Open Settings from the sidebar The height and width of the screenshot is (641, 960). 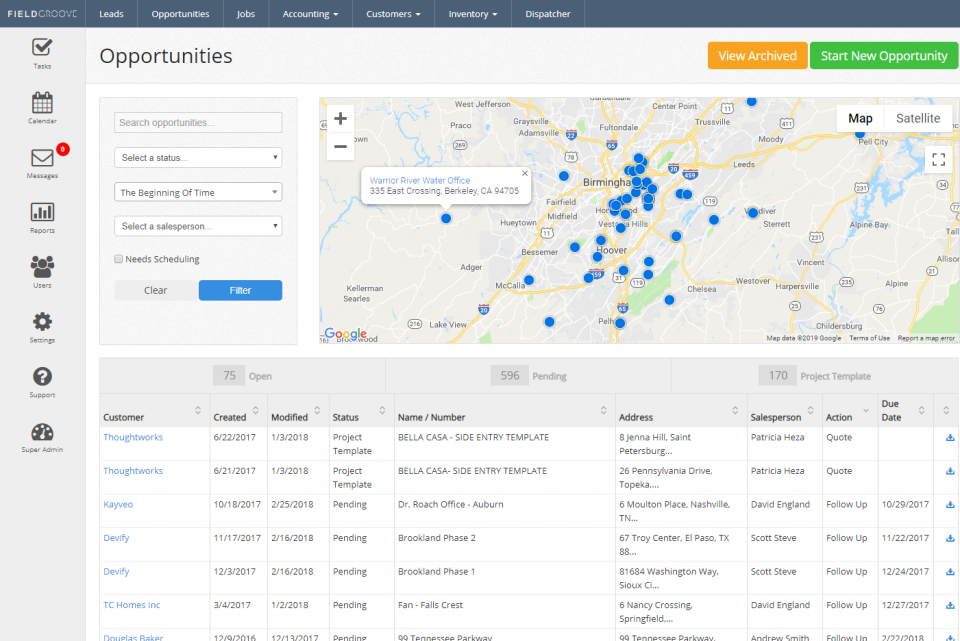41,325
